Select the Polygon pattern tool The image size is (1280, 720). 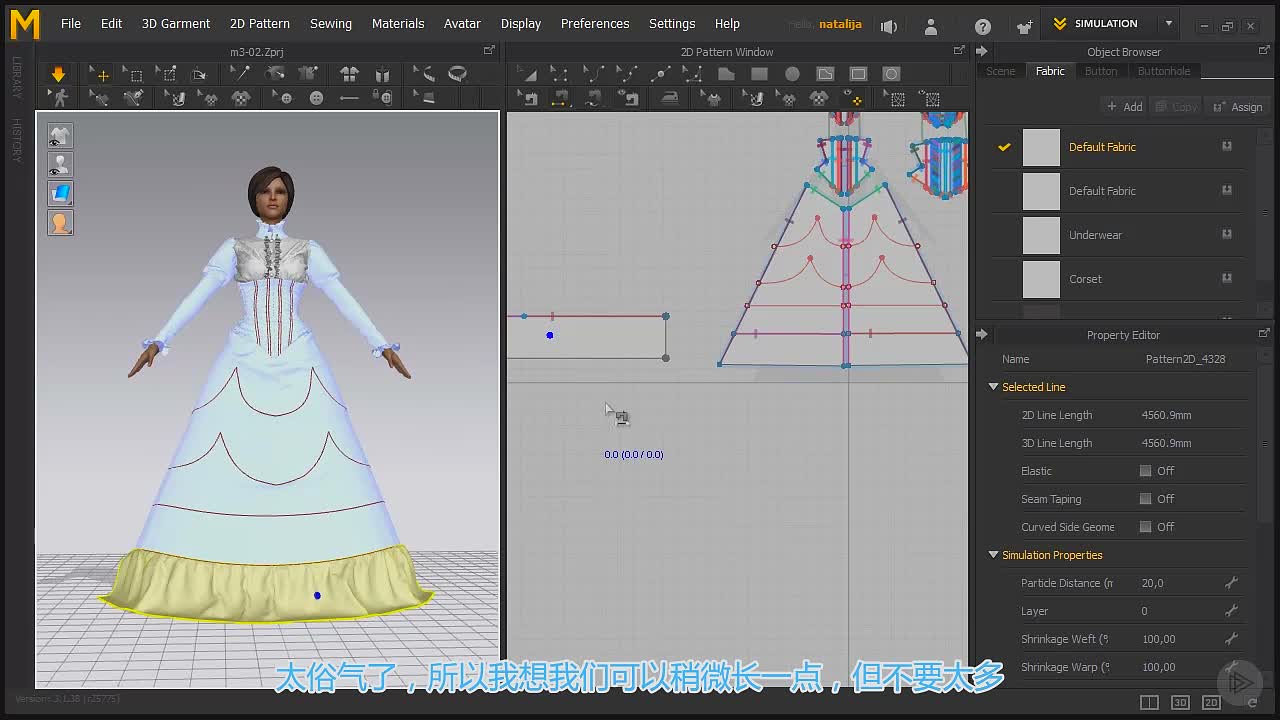[x=726, y=74]
